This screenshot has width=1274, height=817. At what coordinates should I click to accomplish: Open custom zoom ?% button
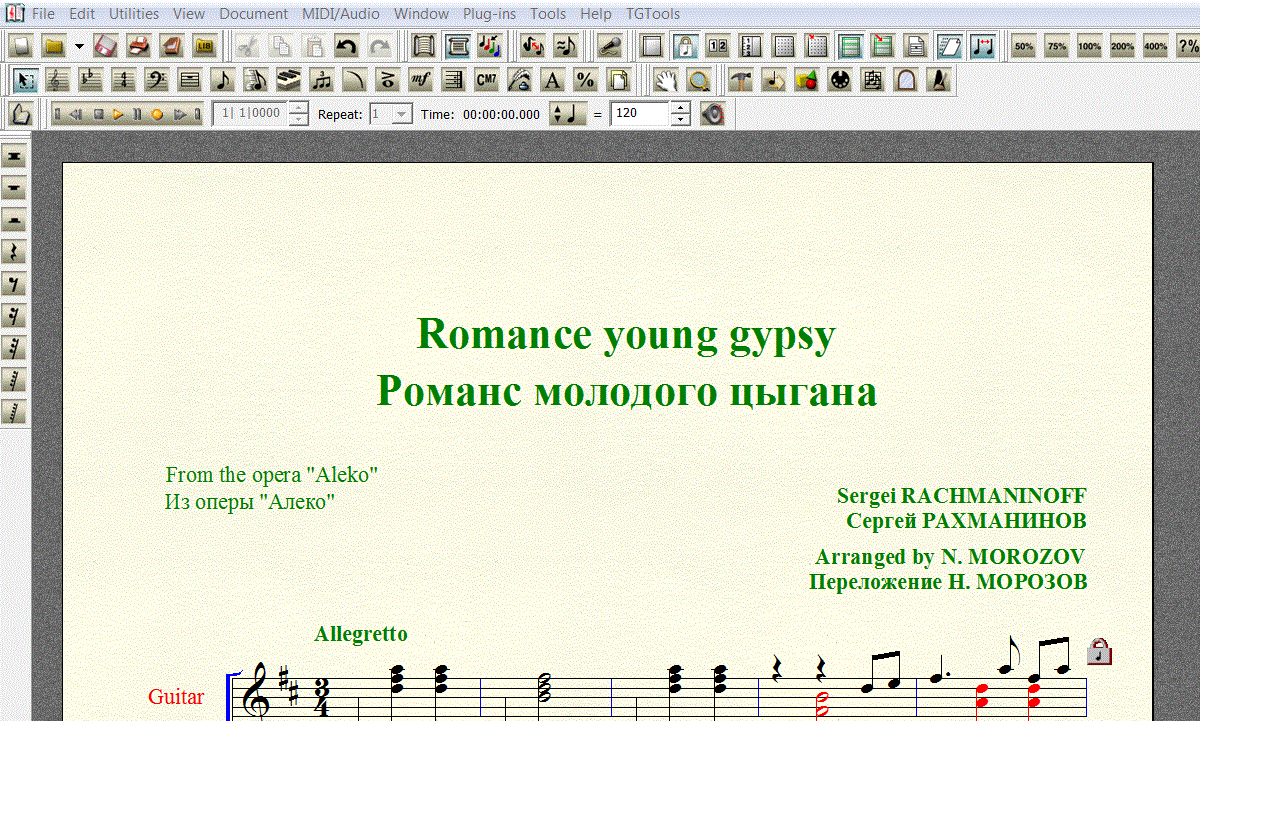coord(1188,46)
